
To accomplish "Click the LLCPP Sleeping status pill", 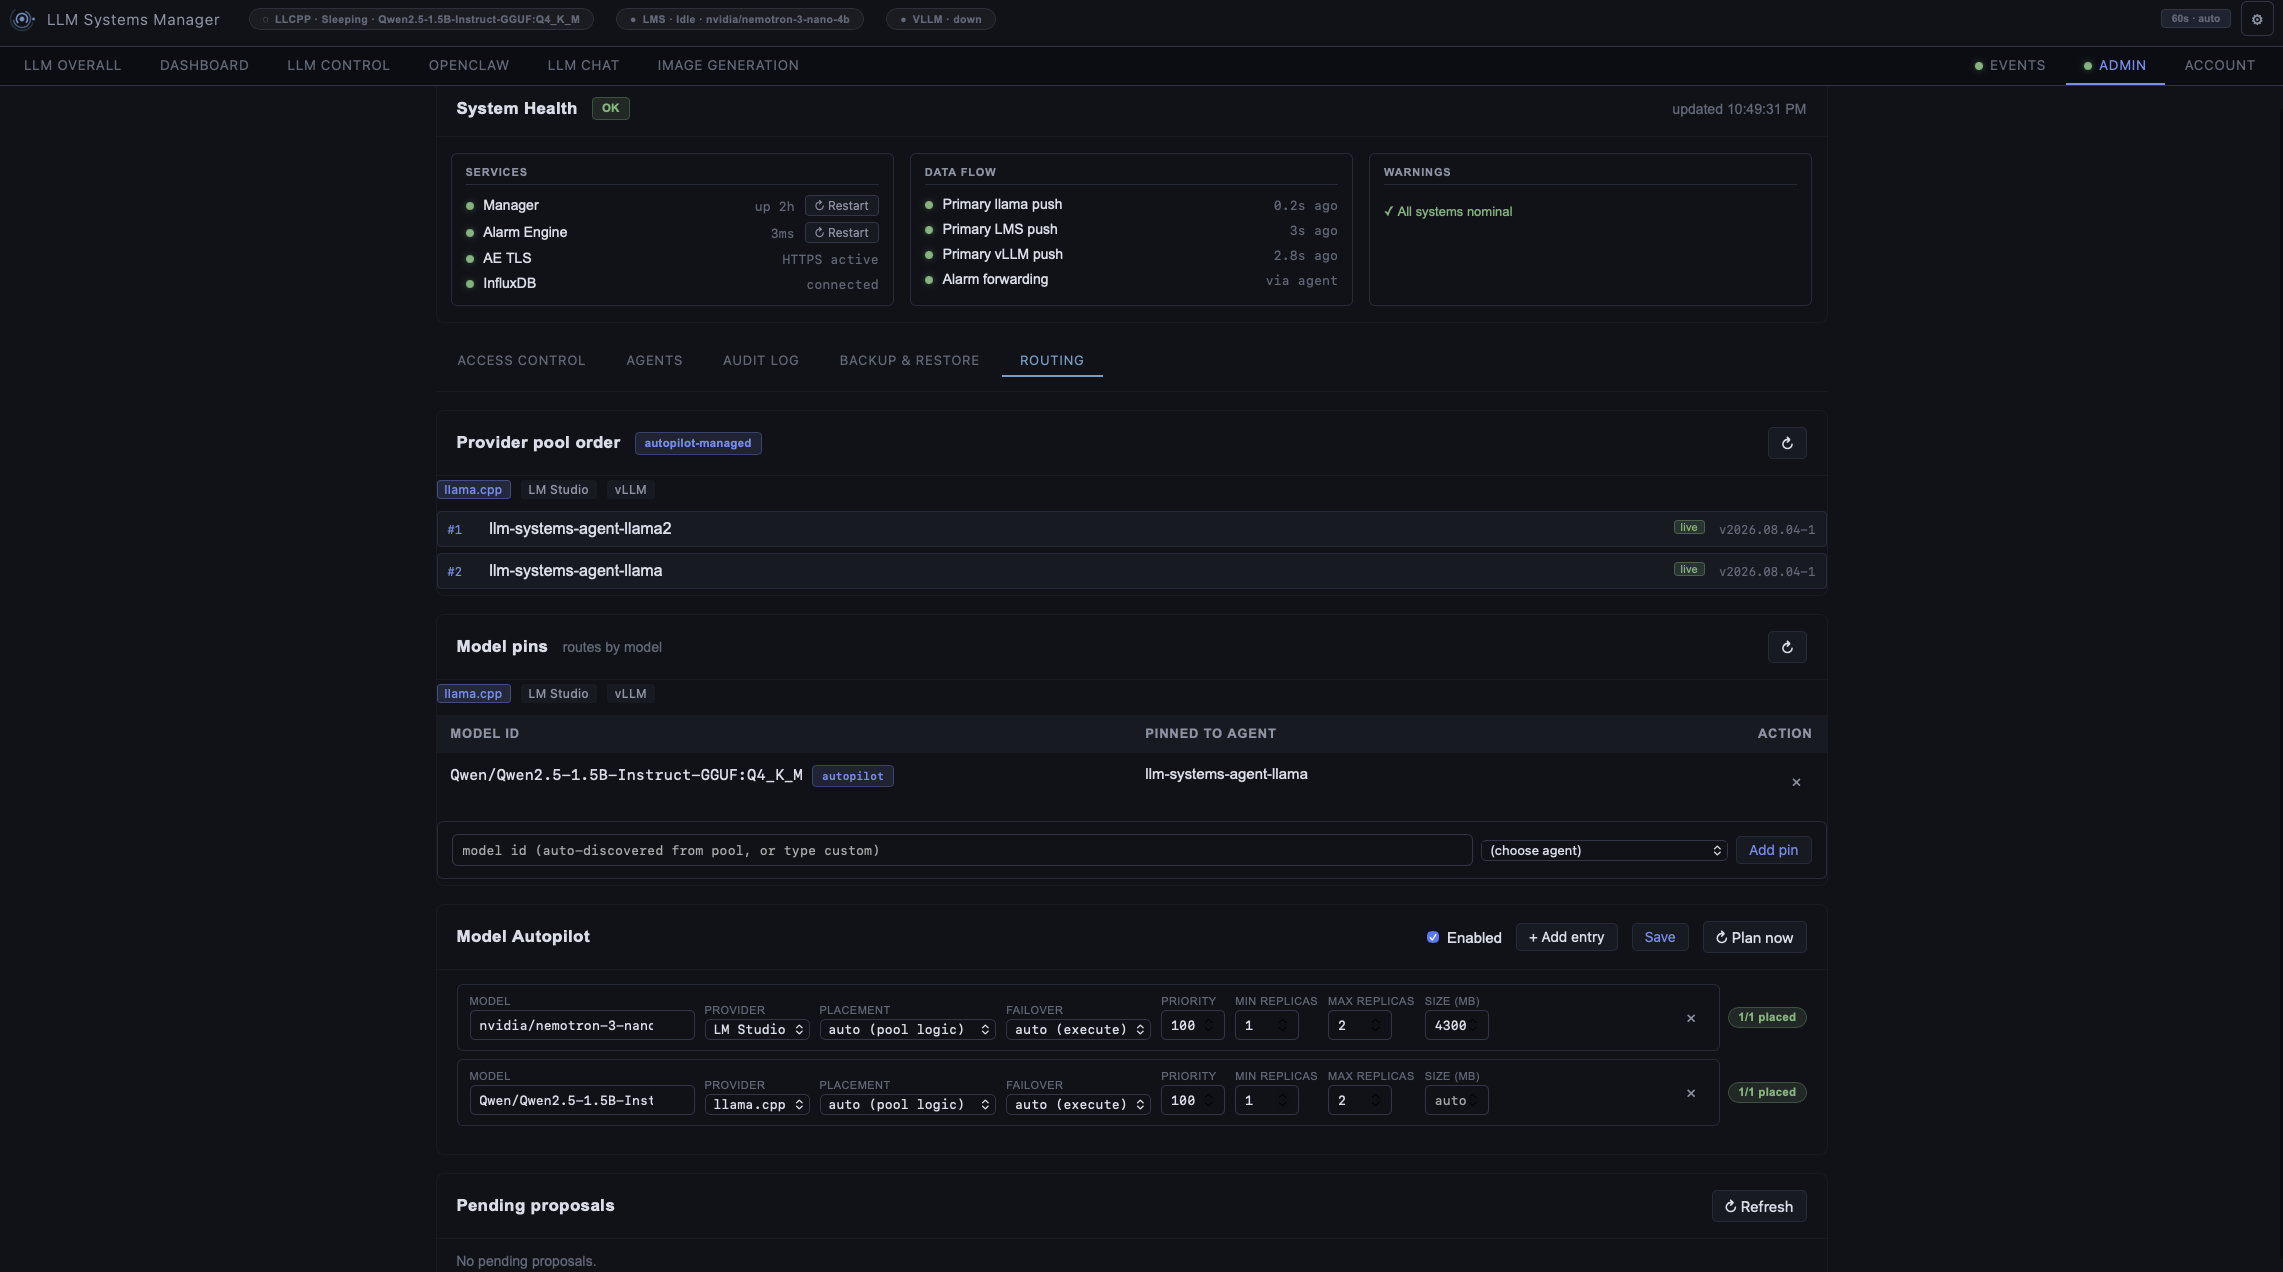I will (x=421, y=19).
